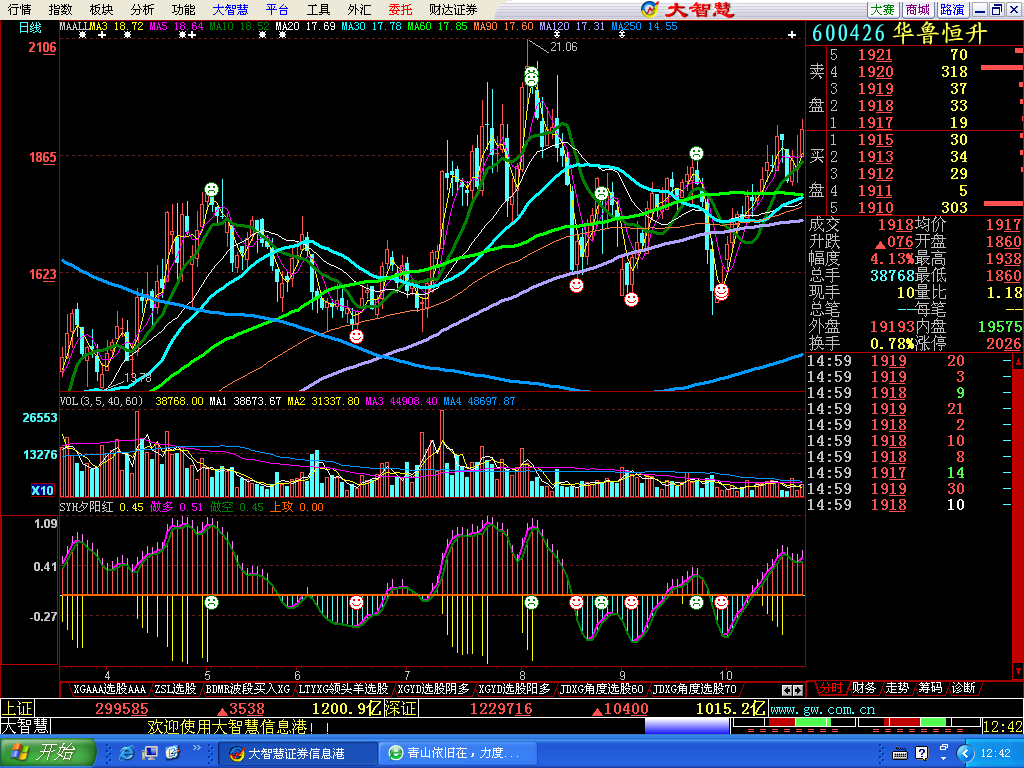The height and width of the screenshot is (768, 1024).
Task: Click the tick list vertical scrollbar track
Action: point(1017,516)
